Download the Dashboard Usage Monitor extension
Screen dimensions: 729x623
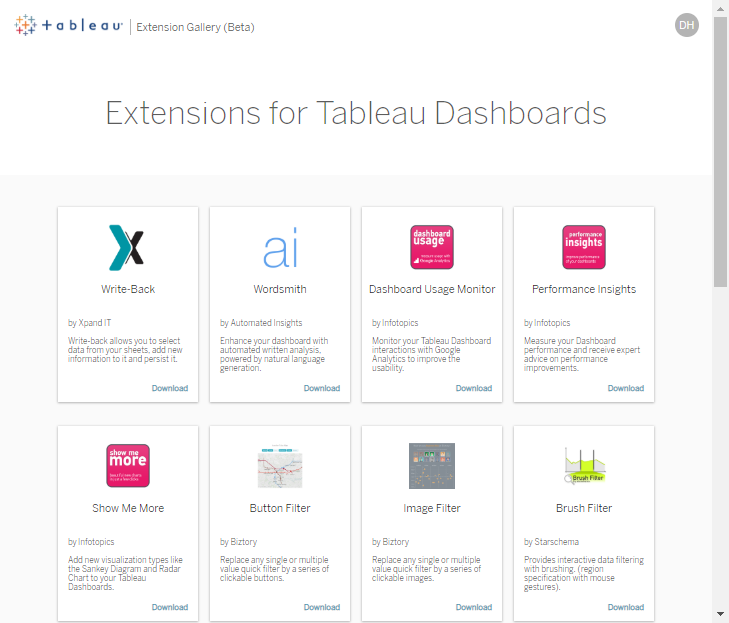tap(474, 388)
